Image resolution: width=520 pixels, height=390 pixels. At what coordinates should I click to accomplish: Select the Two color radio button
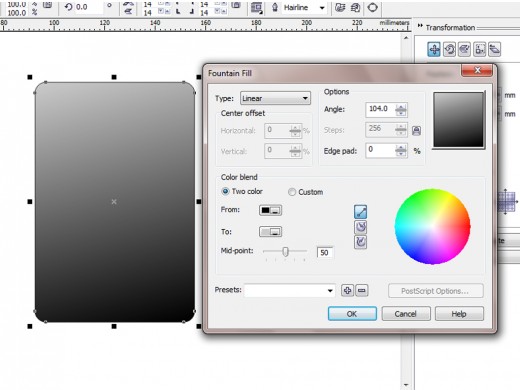tap(225, 191)
